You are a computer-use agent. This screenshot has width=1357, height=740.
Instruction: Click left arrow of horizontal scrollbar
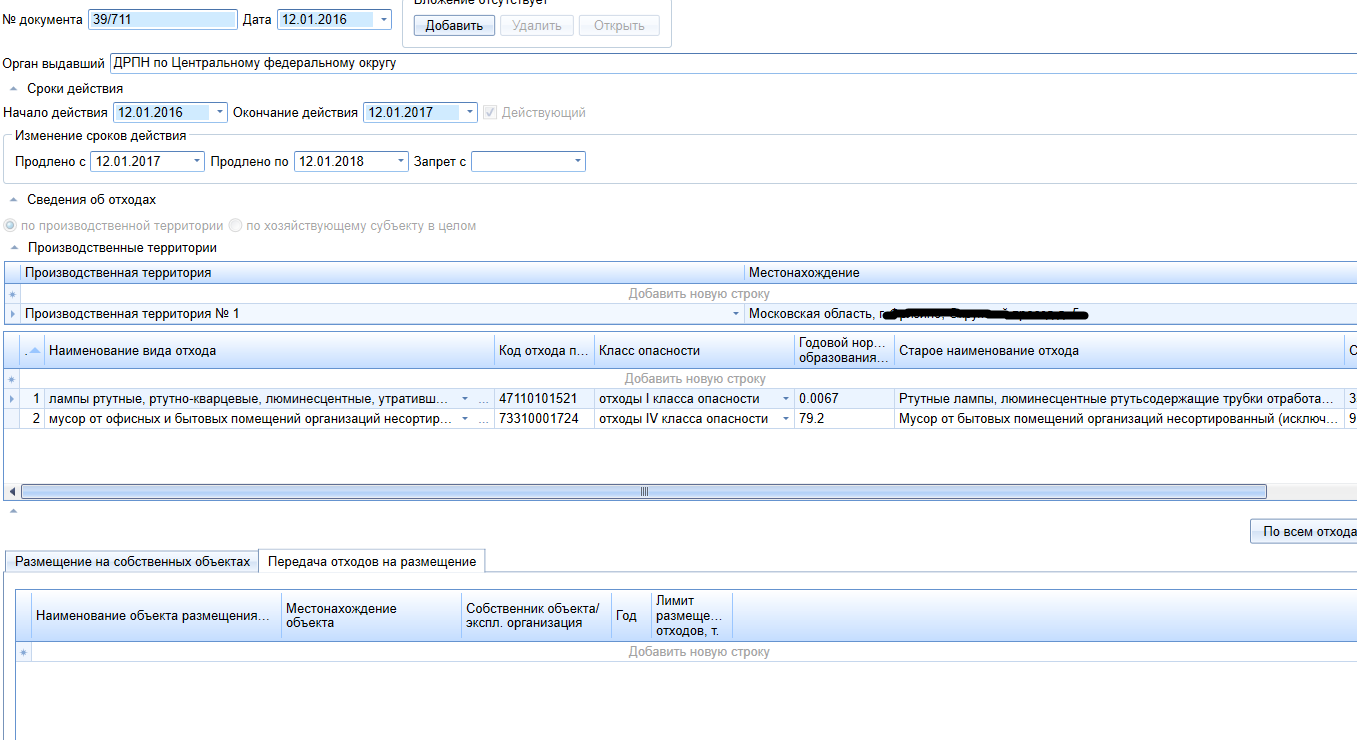point(13,491)
